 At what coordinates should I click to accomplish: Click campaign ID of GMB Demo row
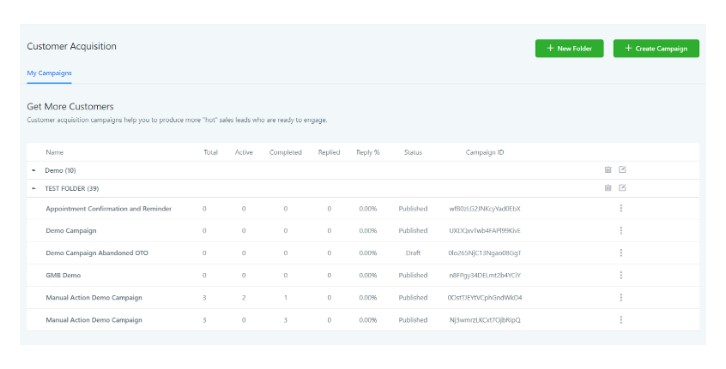click(485, 275)
